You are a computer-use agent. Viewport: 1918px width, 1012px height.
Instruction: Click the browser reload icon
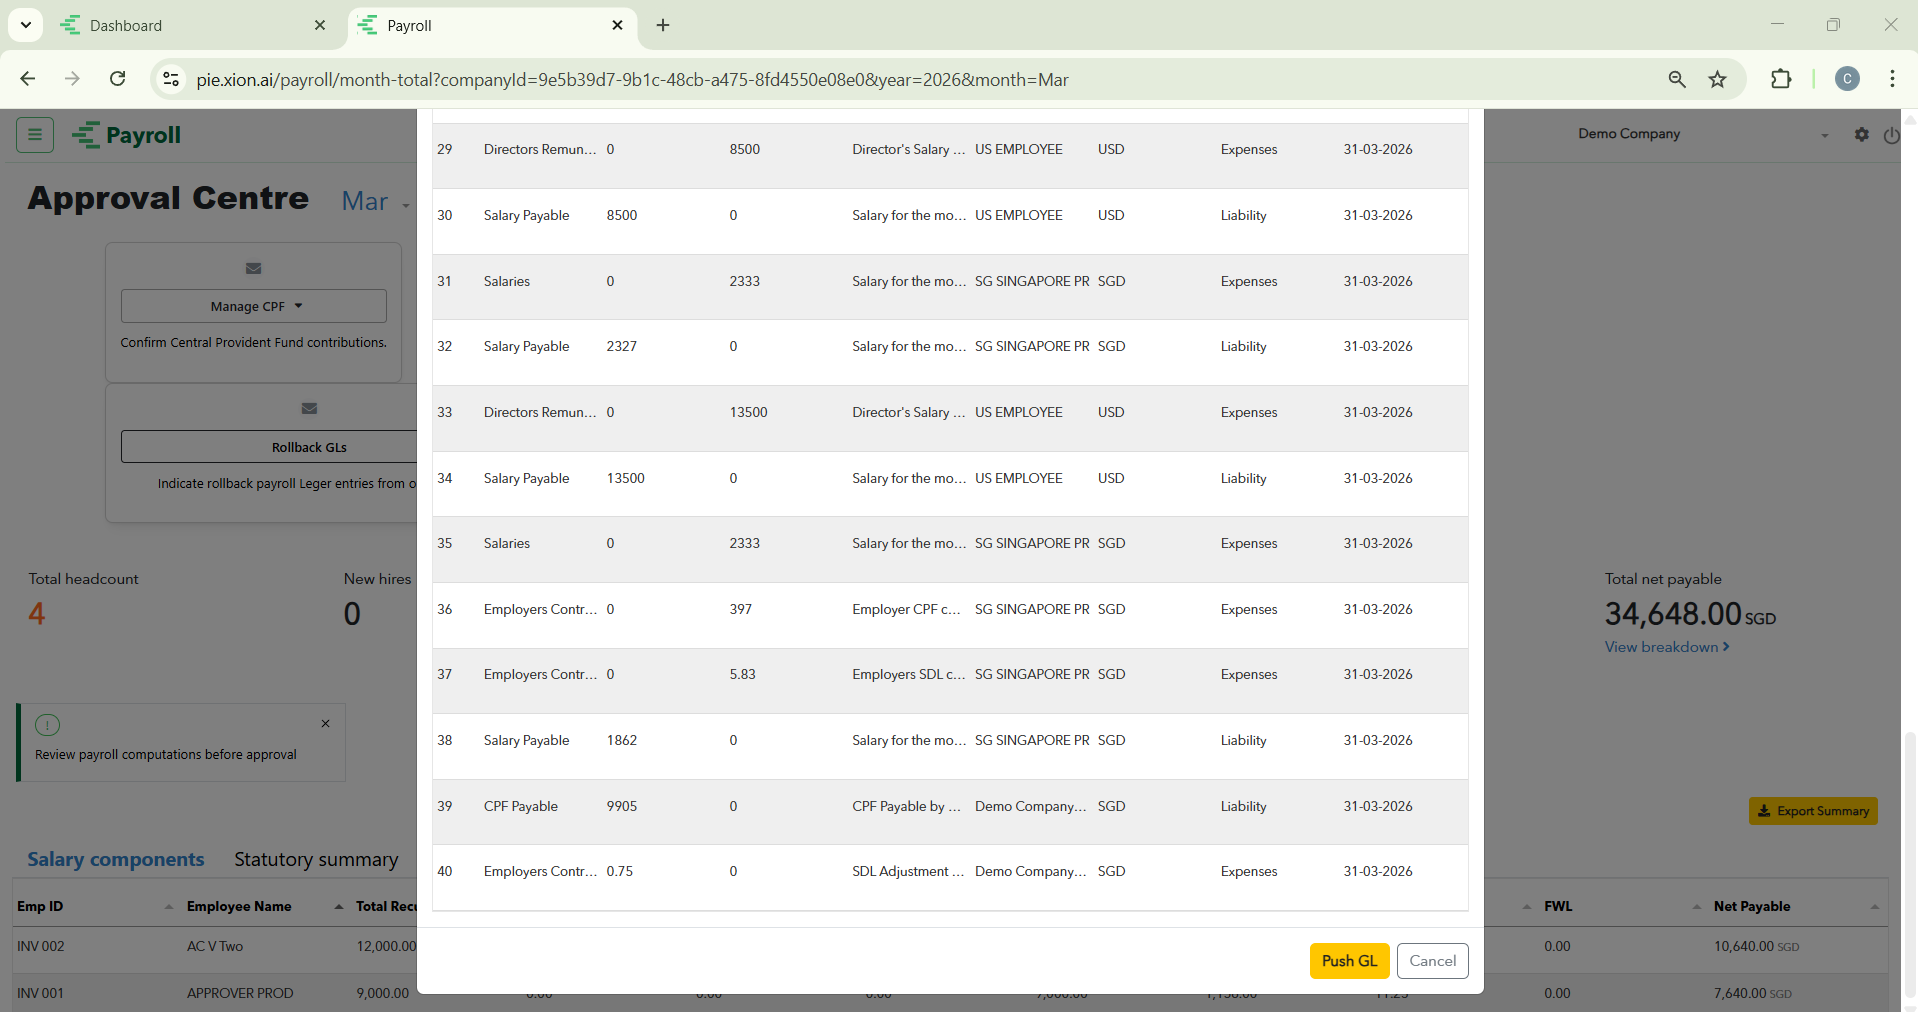tap(117, 80)
